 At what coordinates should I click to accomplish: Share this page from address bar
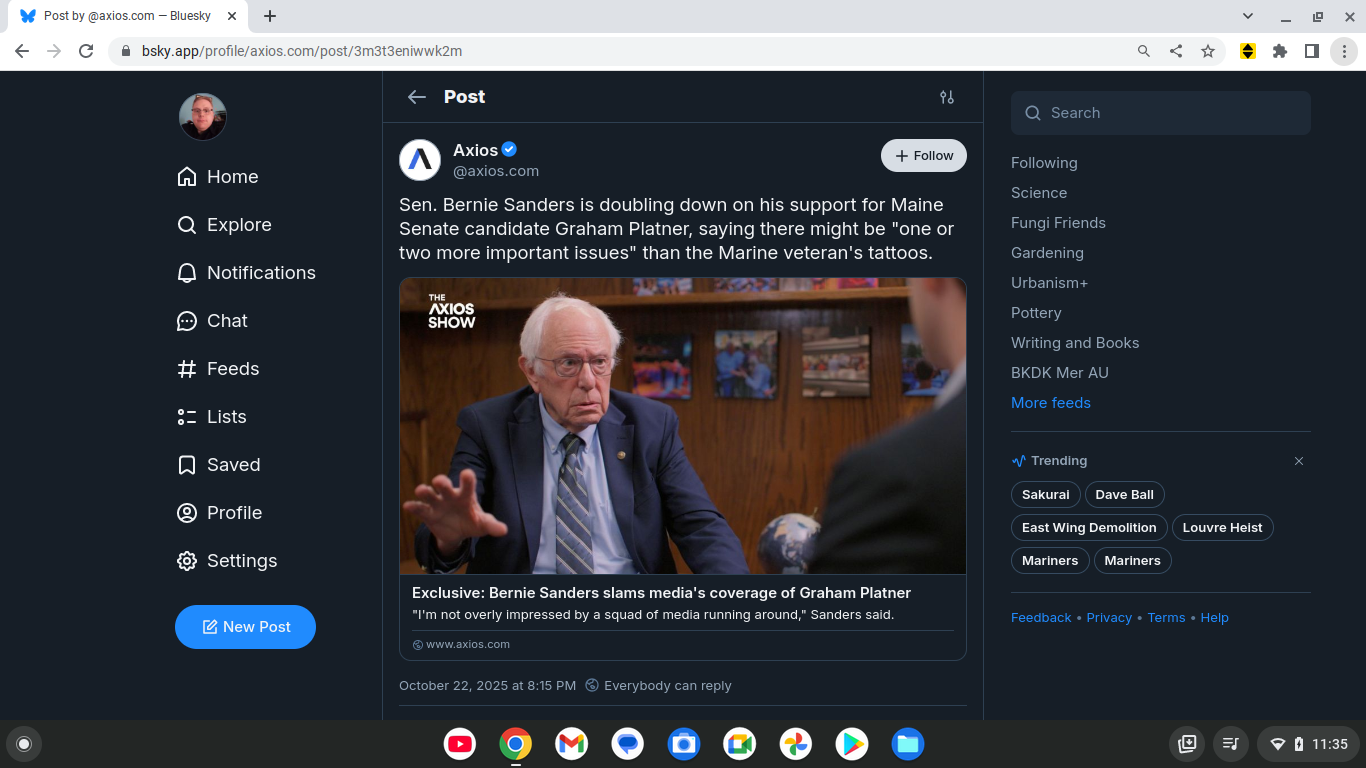click(1176, 51)
